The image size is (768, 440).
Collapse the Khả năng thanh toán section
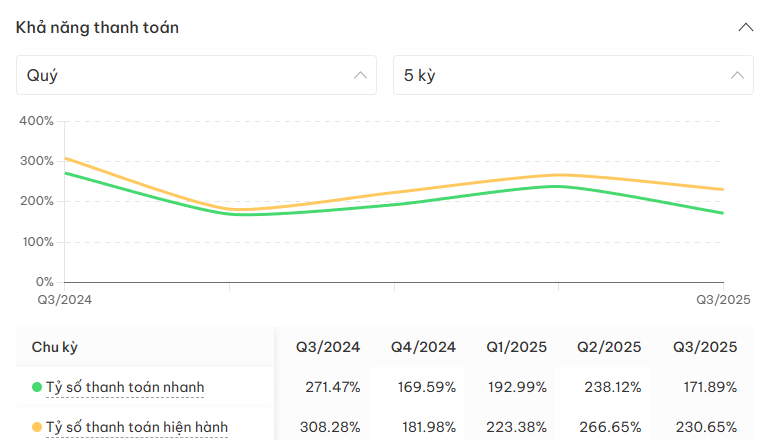[745, 28]
